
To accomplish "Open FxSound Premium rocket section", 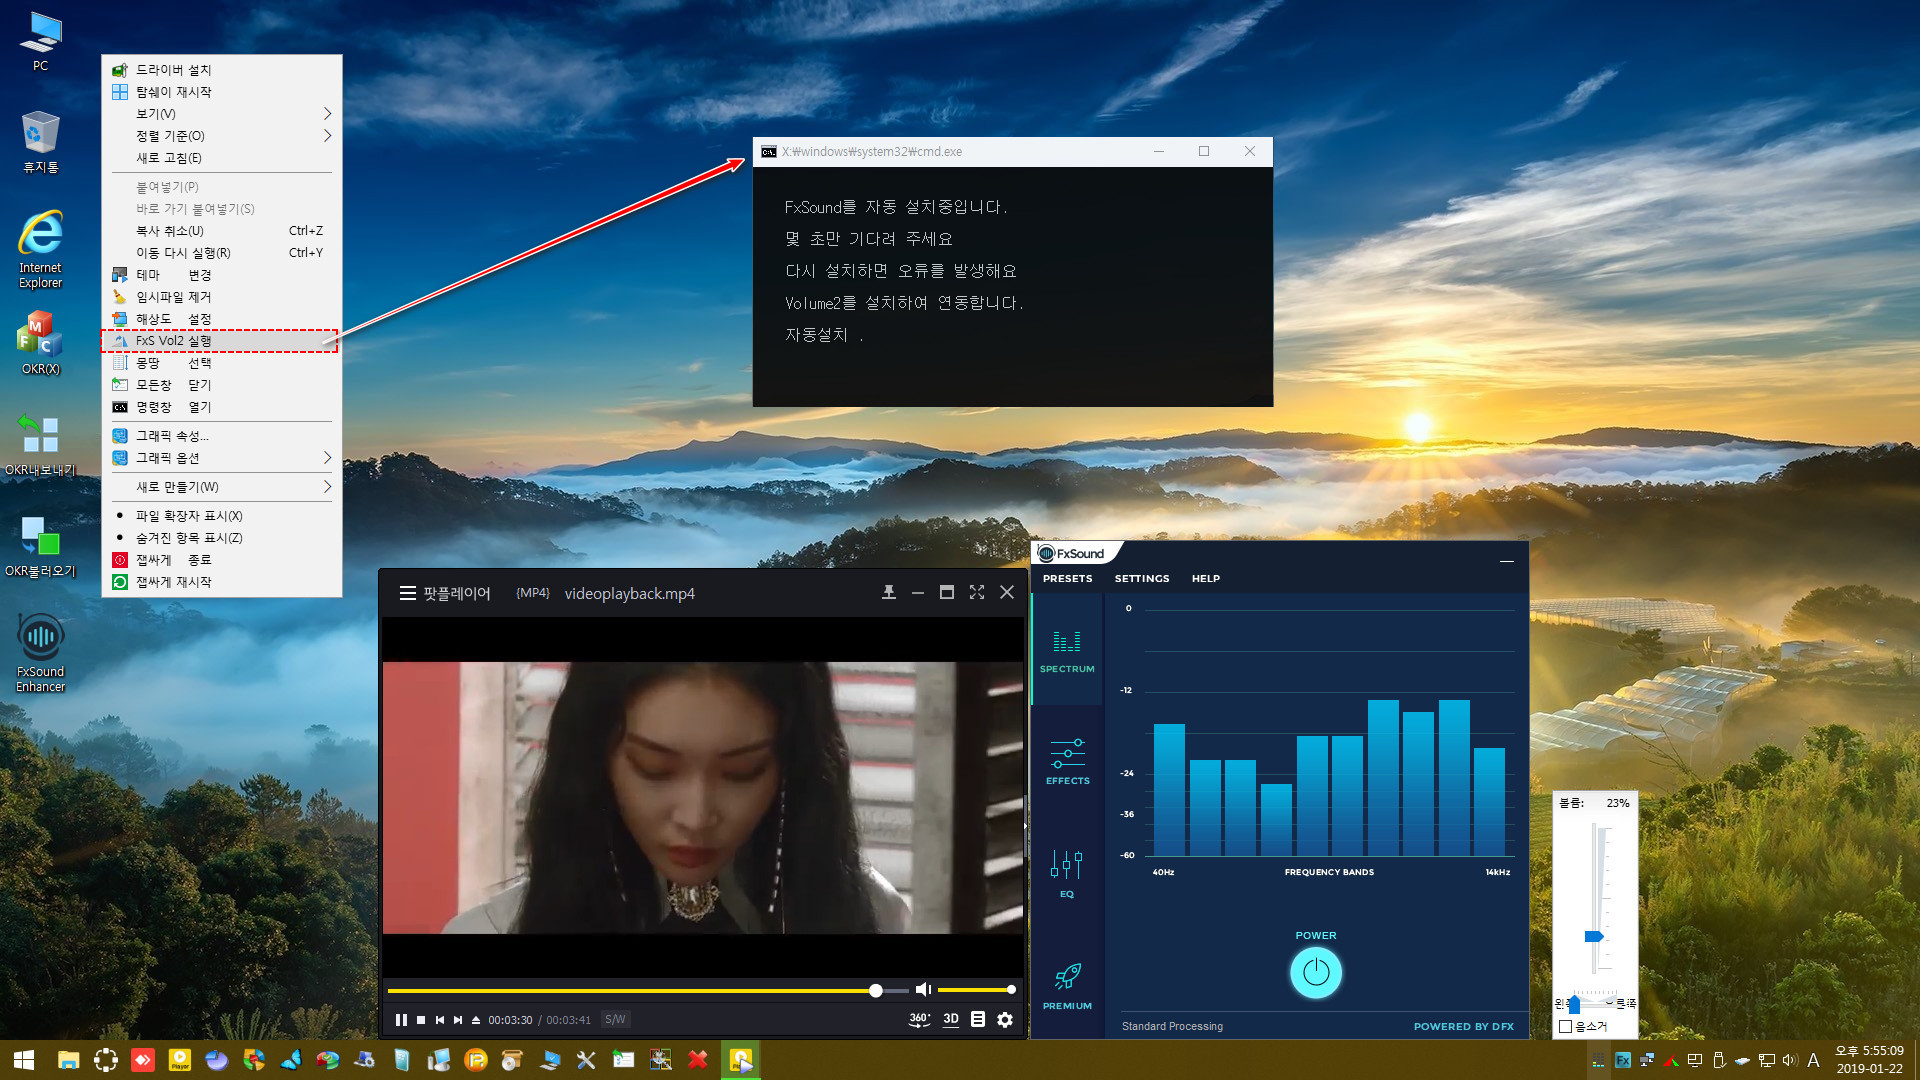I will click(x=1067, y=987).
